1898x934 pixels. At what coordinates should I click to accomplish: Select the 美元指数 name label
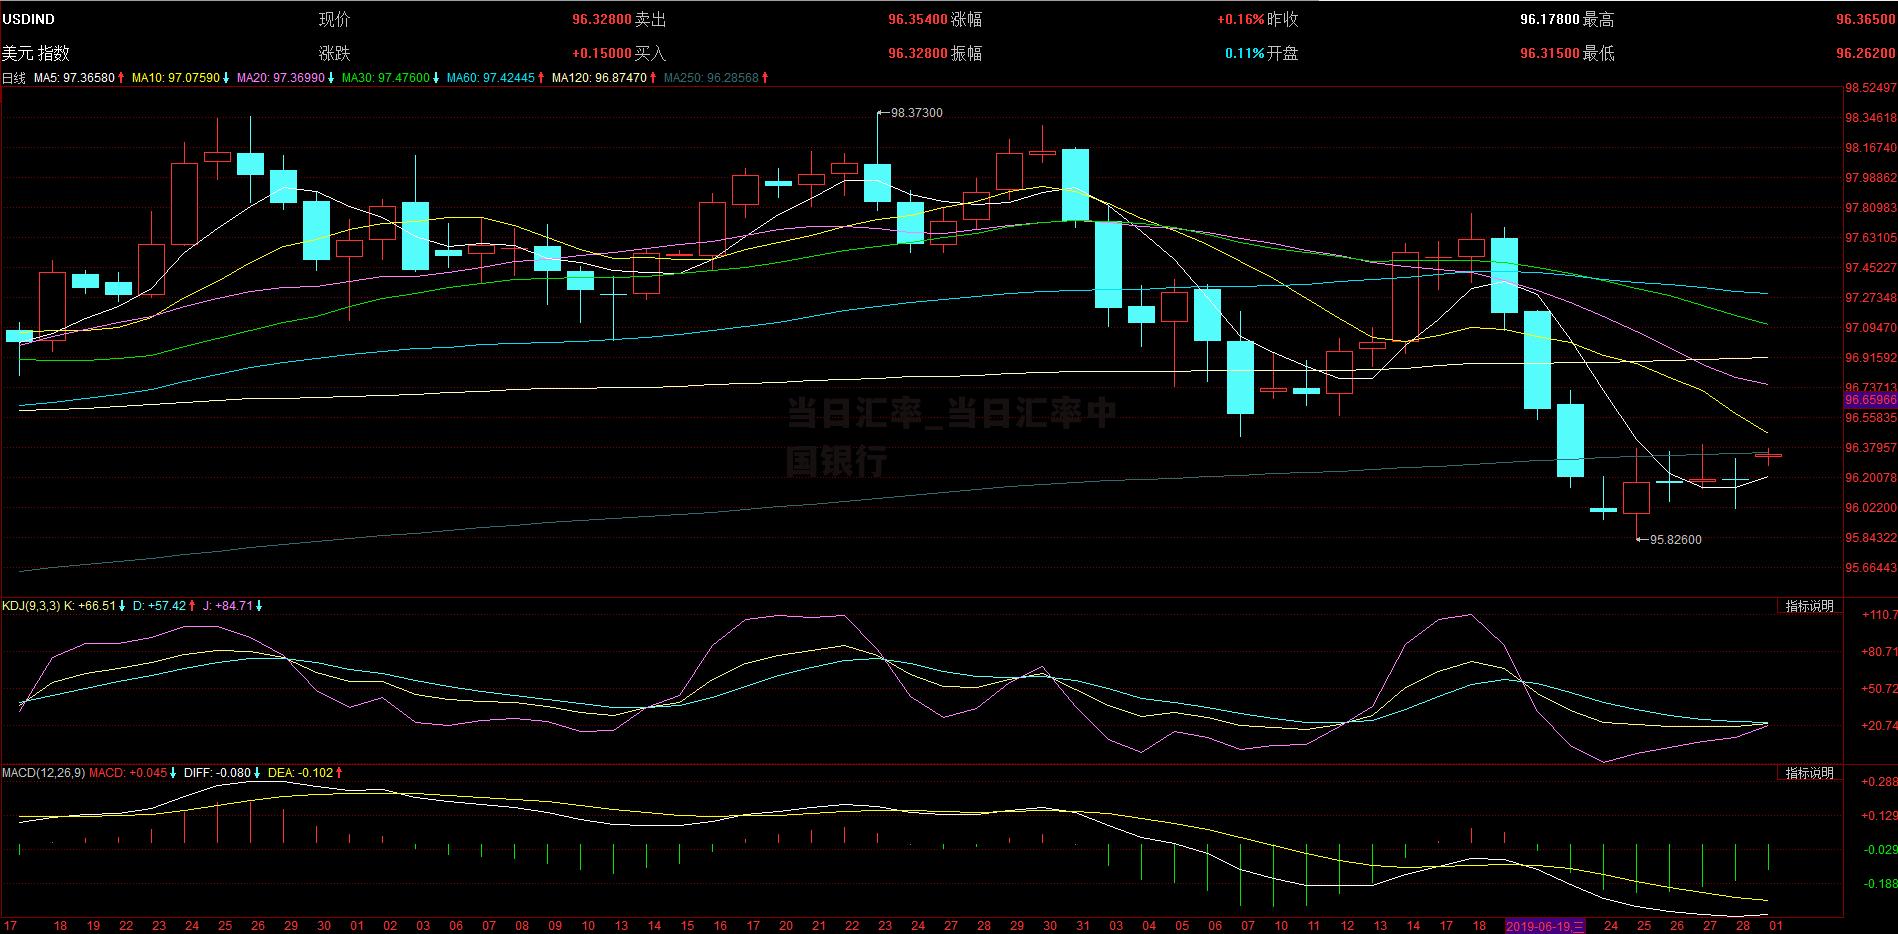click(35, 53)
